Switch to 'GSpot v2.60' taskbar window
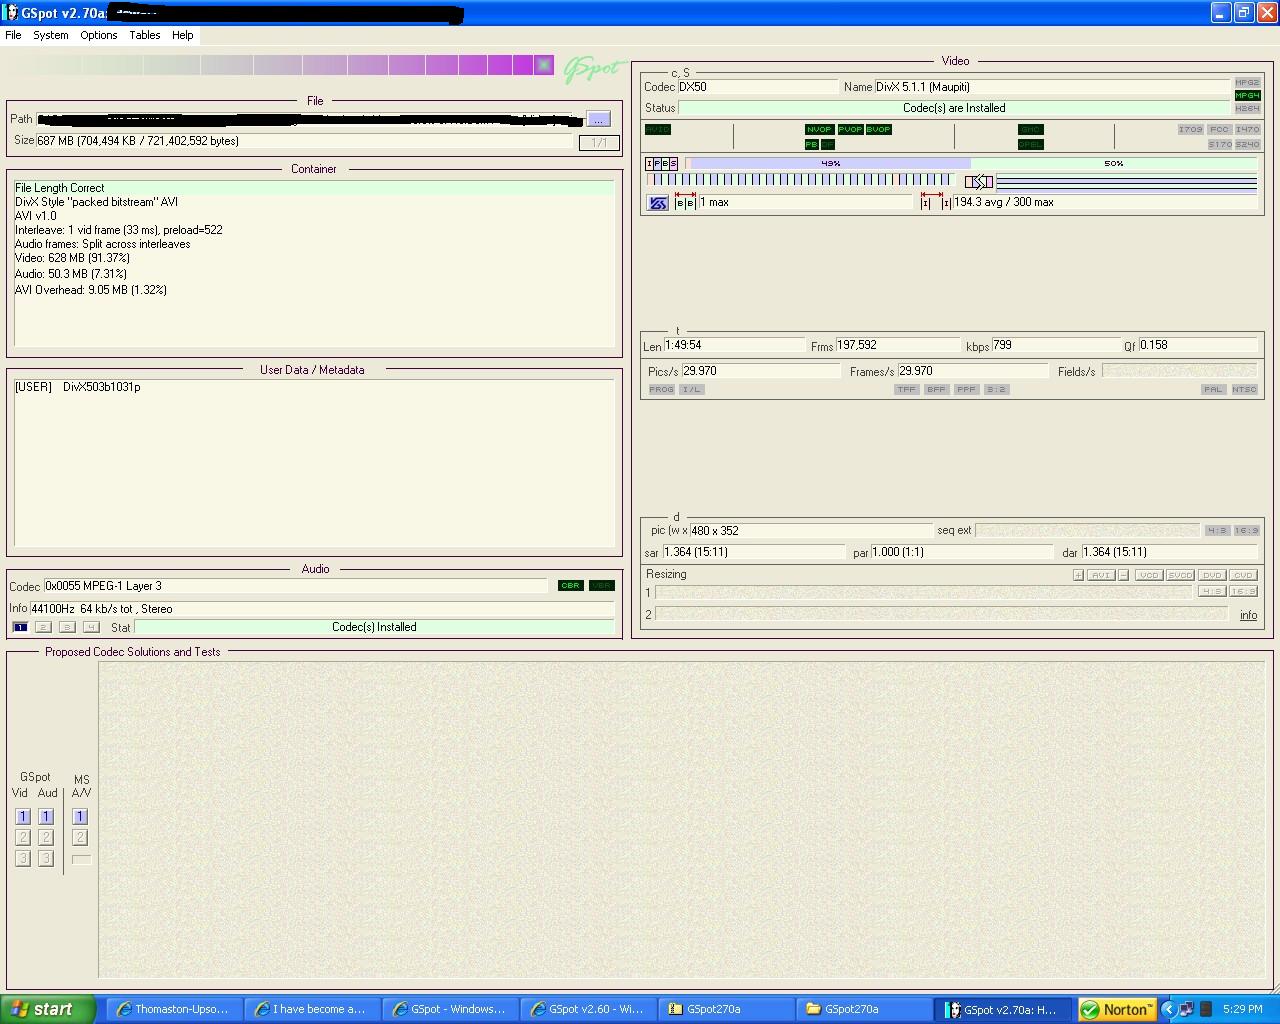The image size is (1280, 1024). [589, 1010]
